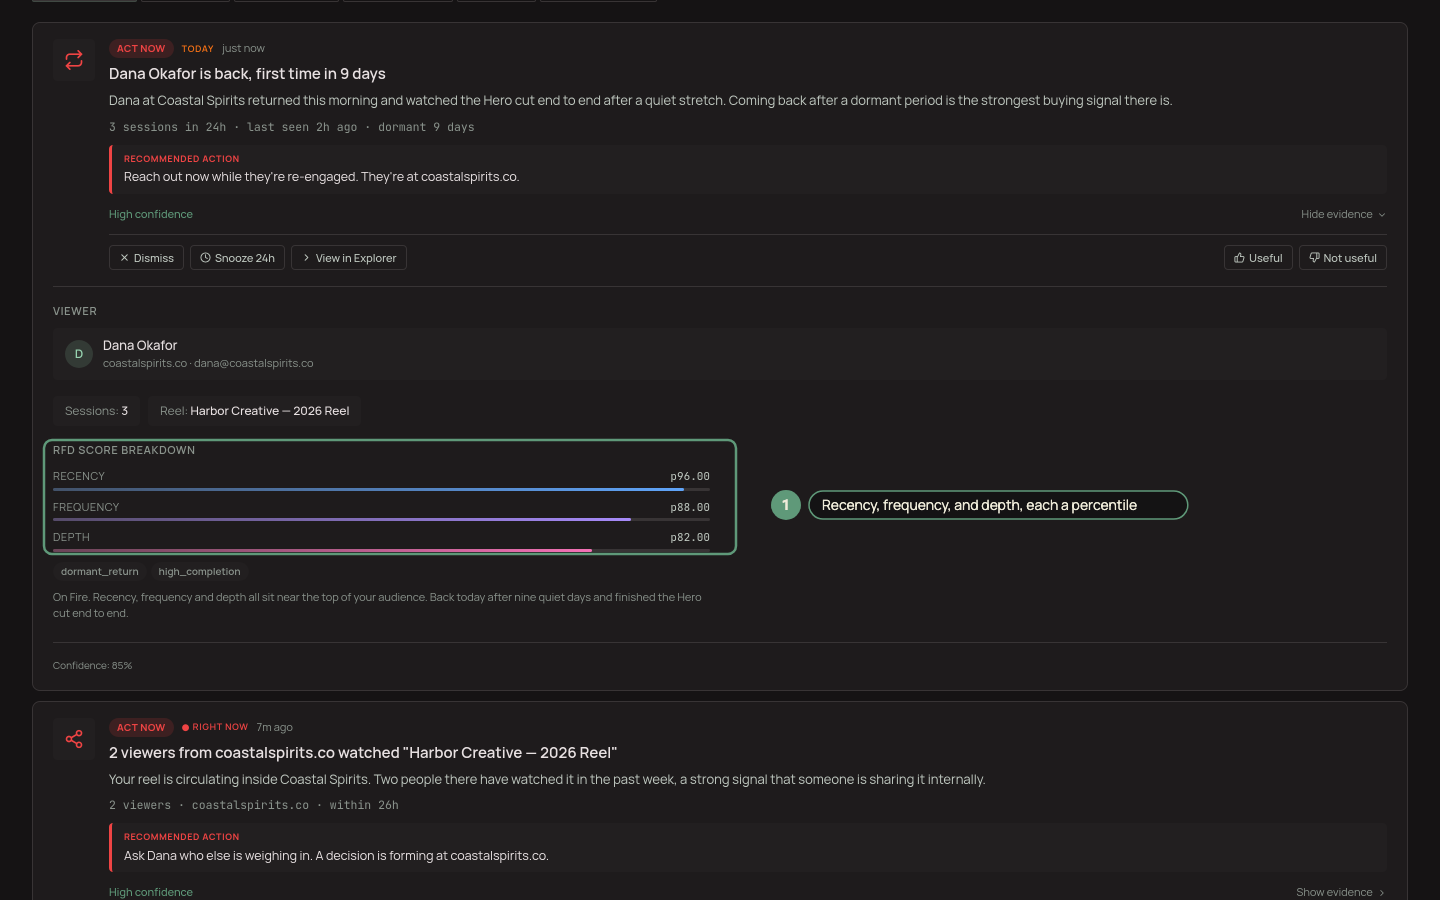Click the p96.00 recency value

[x=690, y=476]
